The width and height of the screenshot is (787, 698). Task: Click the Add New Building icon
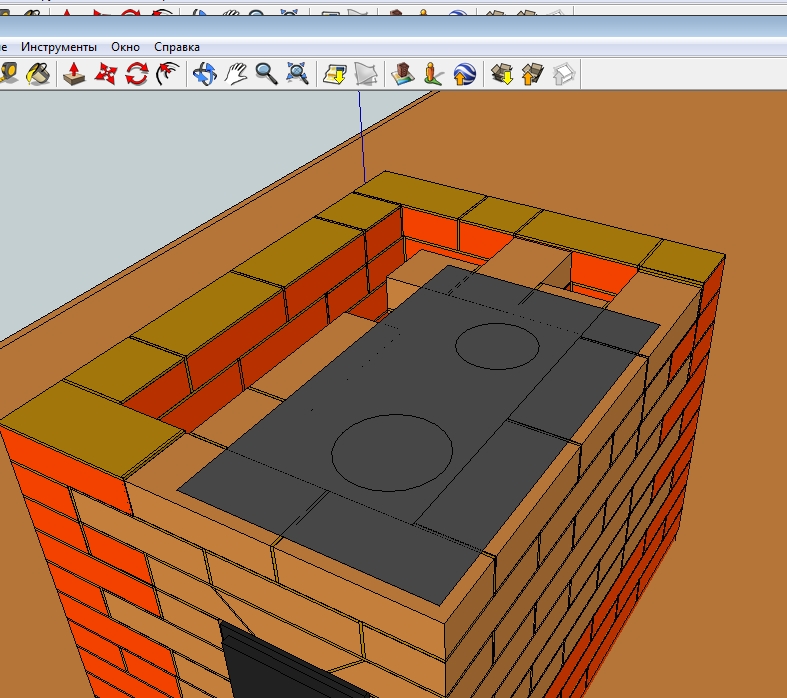pyautogui.click(x=401, y=73)
